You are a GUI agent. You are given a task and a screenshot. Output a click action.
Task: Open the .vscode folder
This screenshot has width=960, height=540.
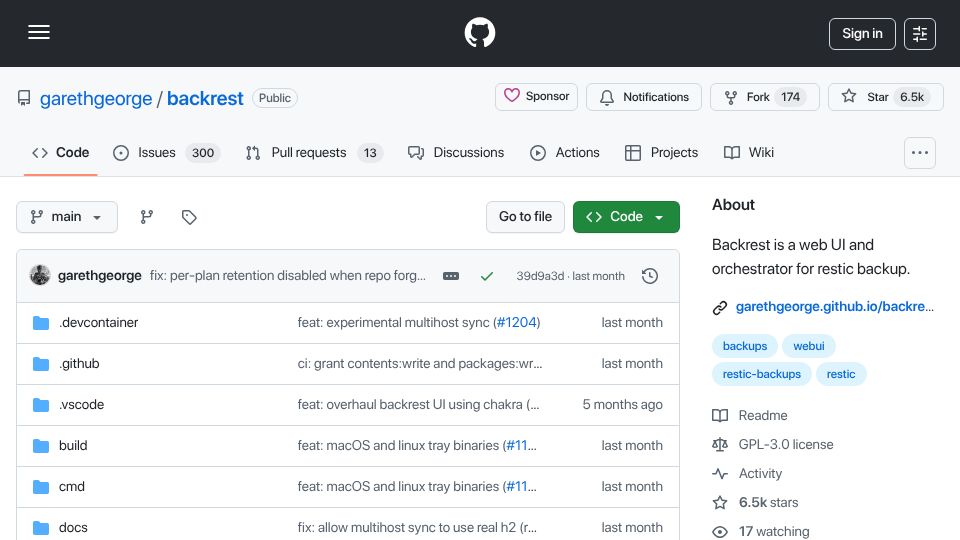click(81, 405)
